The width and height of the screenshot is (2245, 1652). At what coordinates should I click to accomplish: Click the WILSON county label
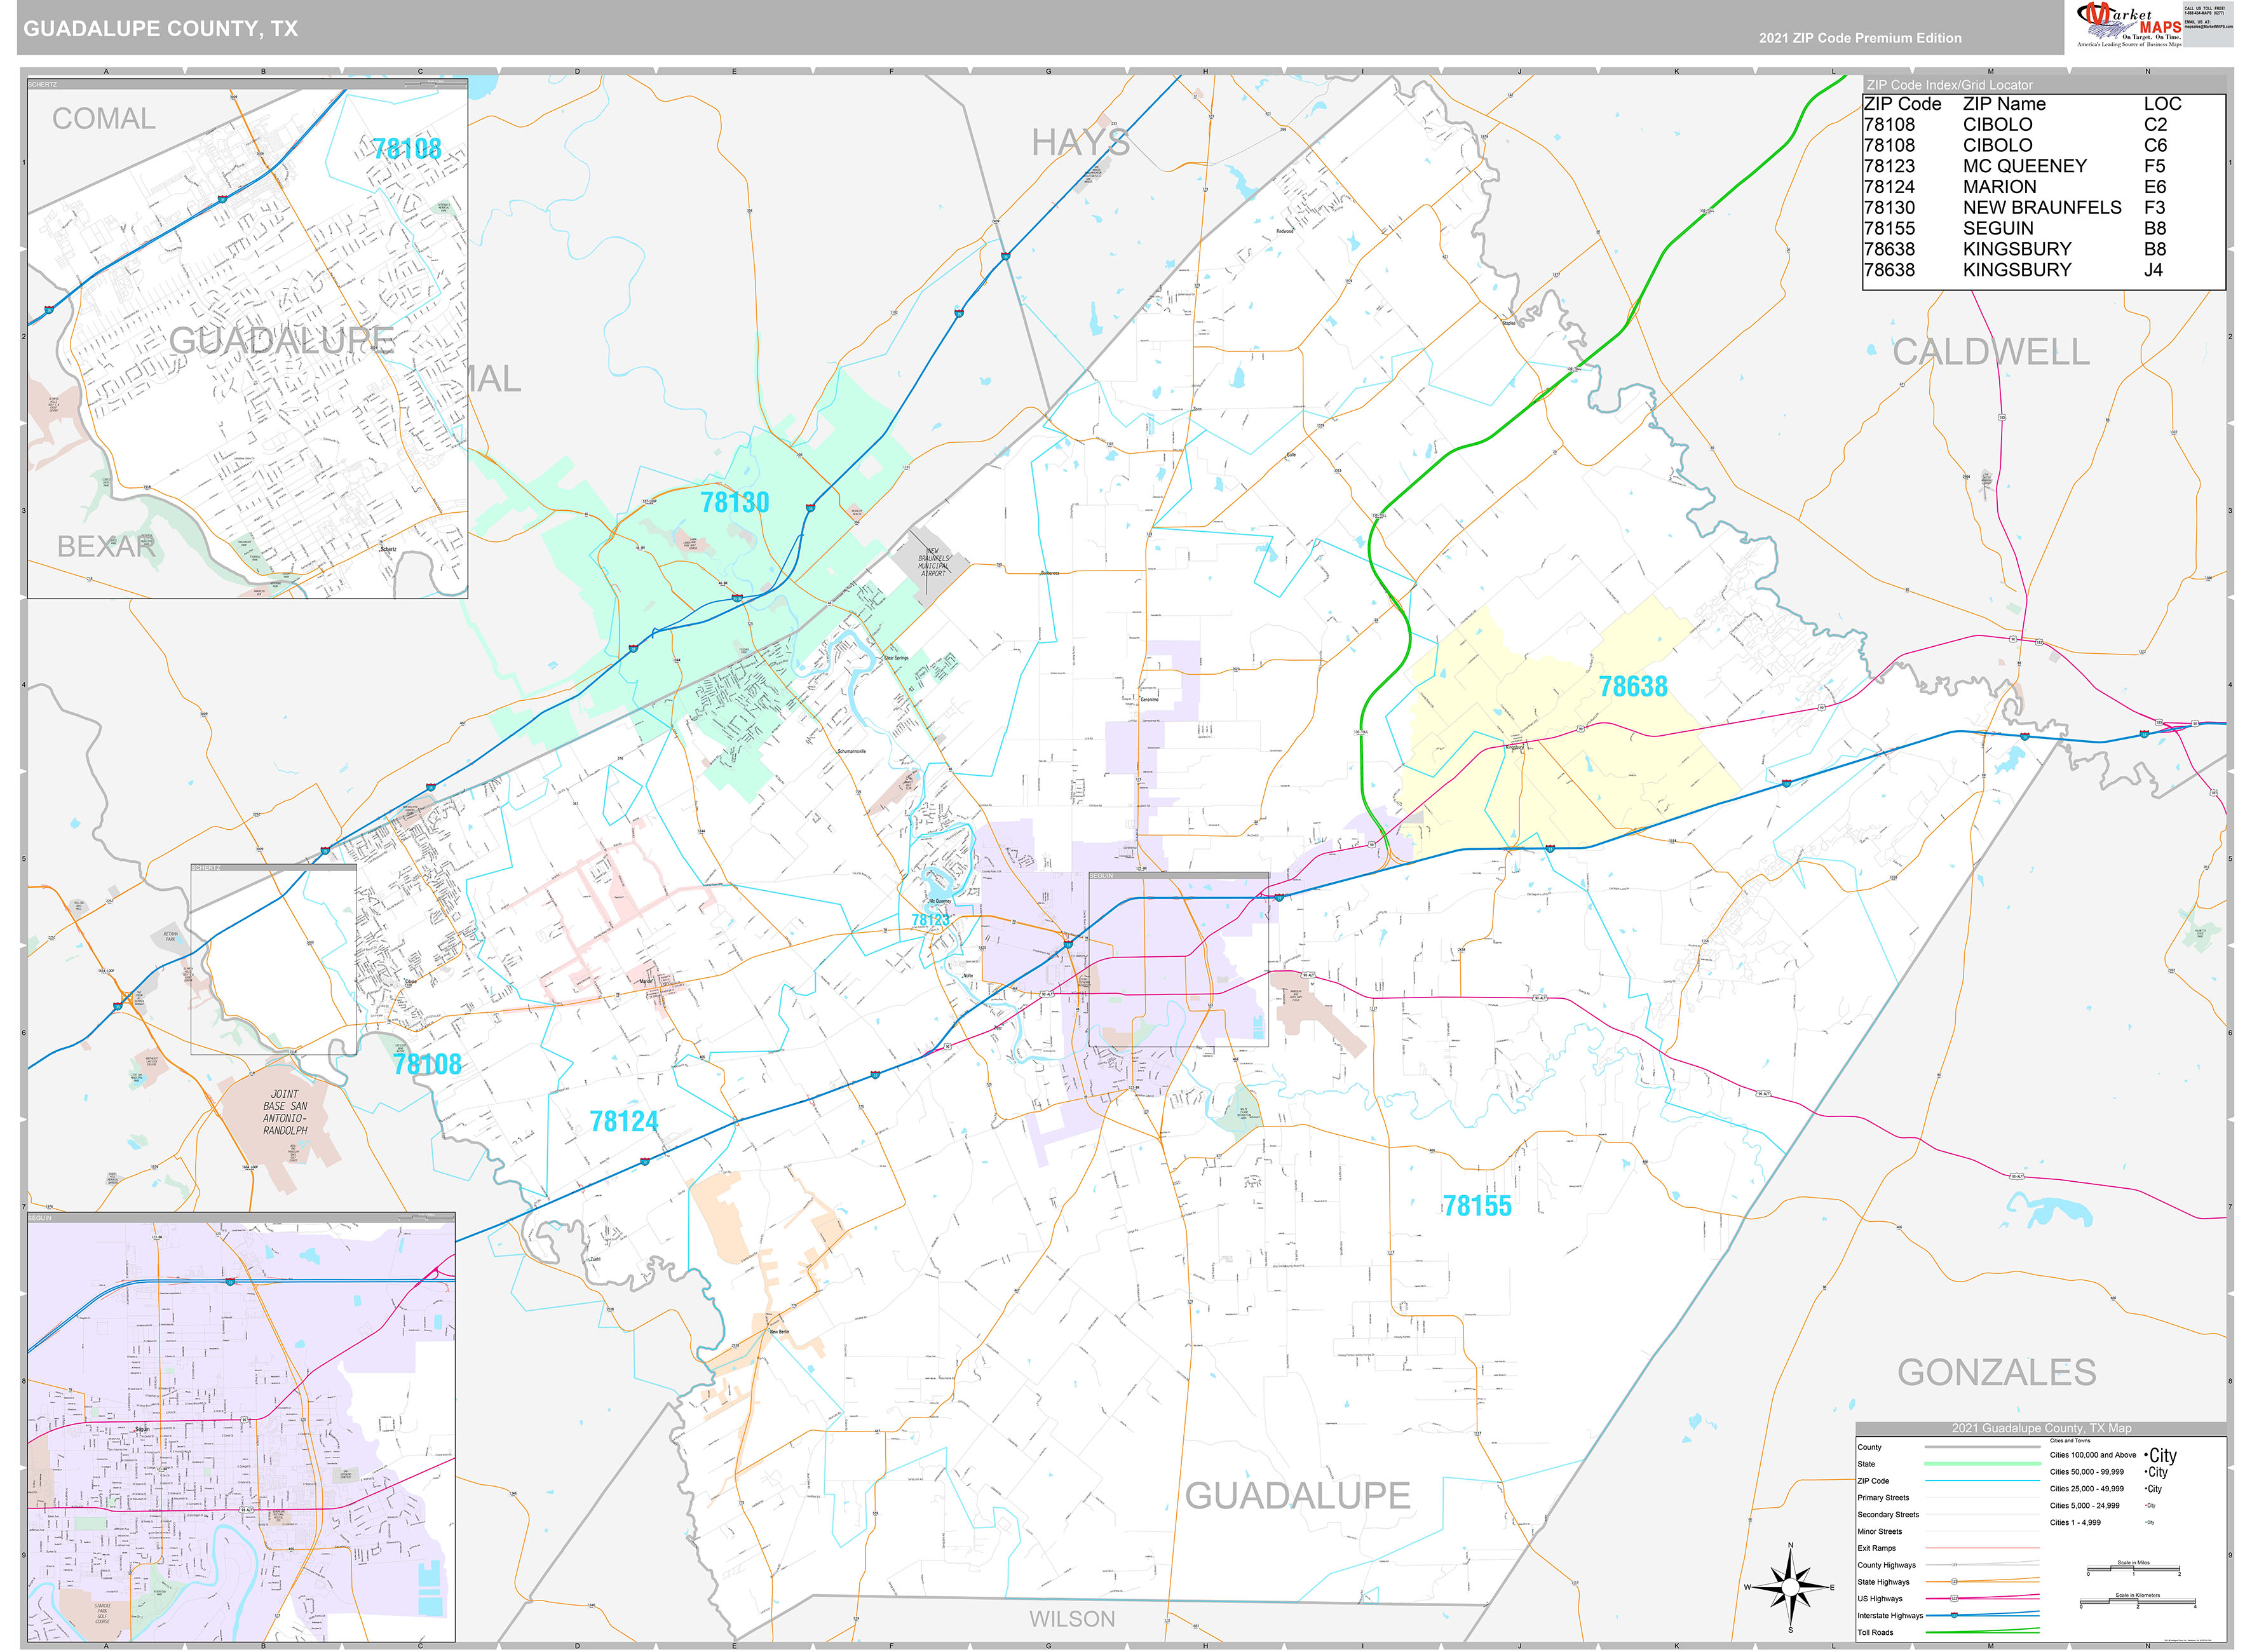click(1072, 1619)
